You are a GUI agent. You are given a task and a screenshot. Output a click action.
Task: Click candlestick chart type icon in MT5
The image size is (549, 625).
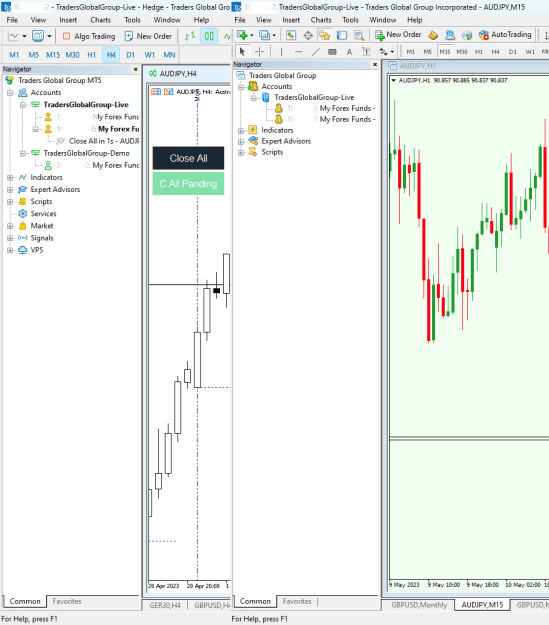point(209,36)
